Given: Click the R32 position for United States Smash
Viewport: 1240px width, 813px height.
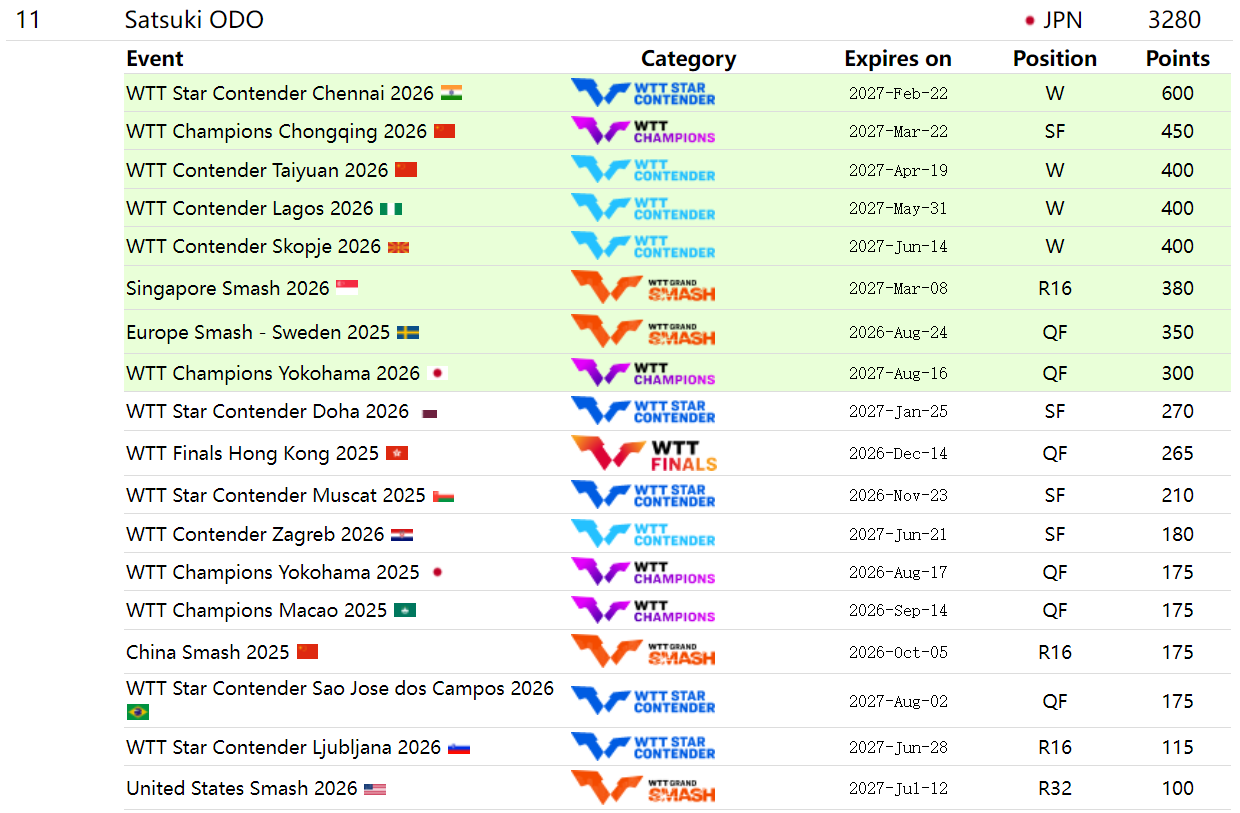Looking at the screenshot, I should (x=1055, y=788).
